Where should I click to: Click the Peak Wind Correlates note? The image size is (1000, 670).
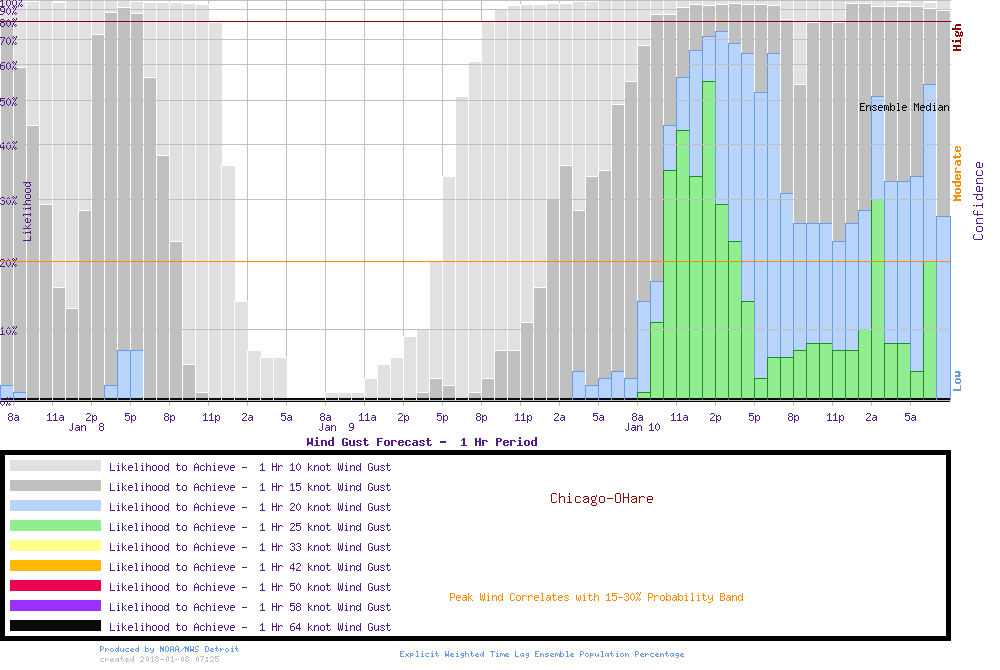(x=596, y=598)
